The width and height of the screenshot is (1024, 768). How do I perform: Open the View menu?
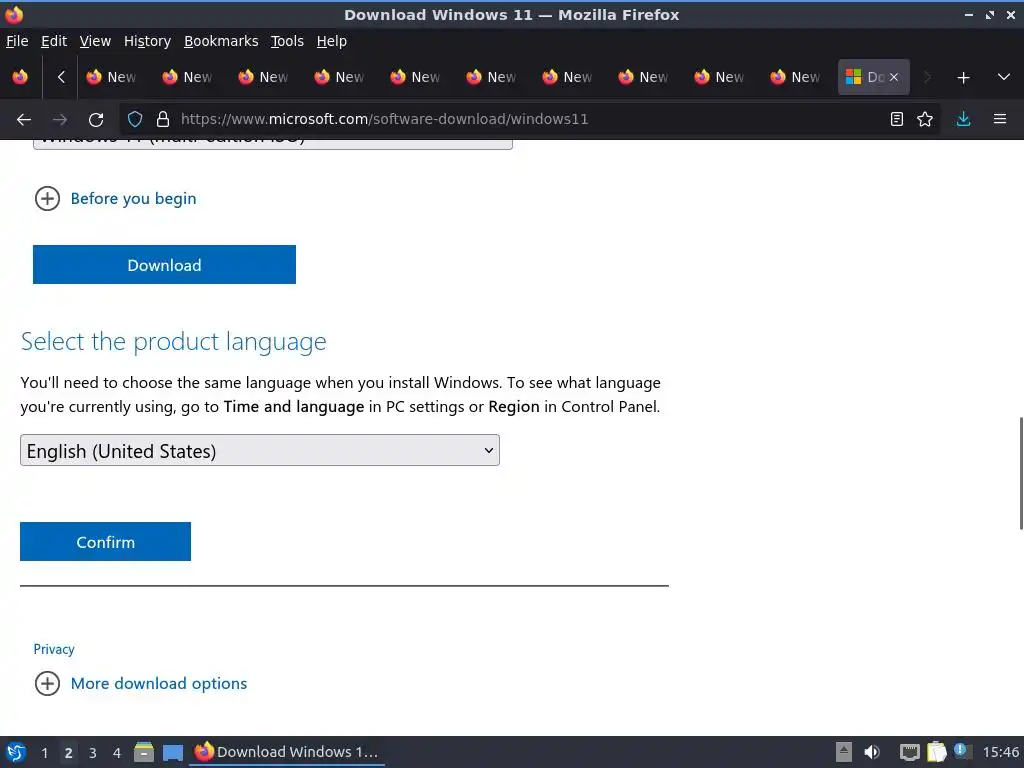coord(95,41)
